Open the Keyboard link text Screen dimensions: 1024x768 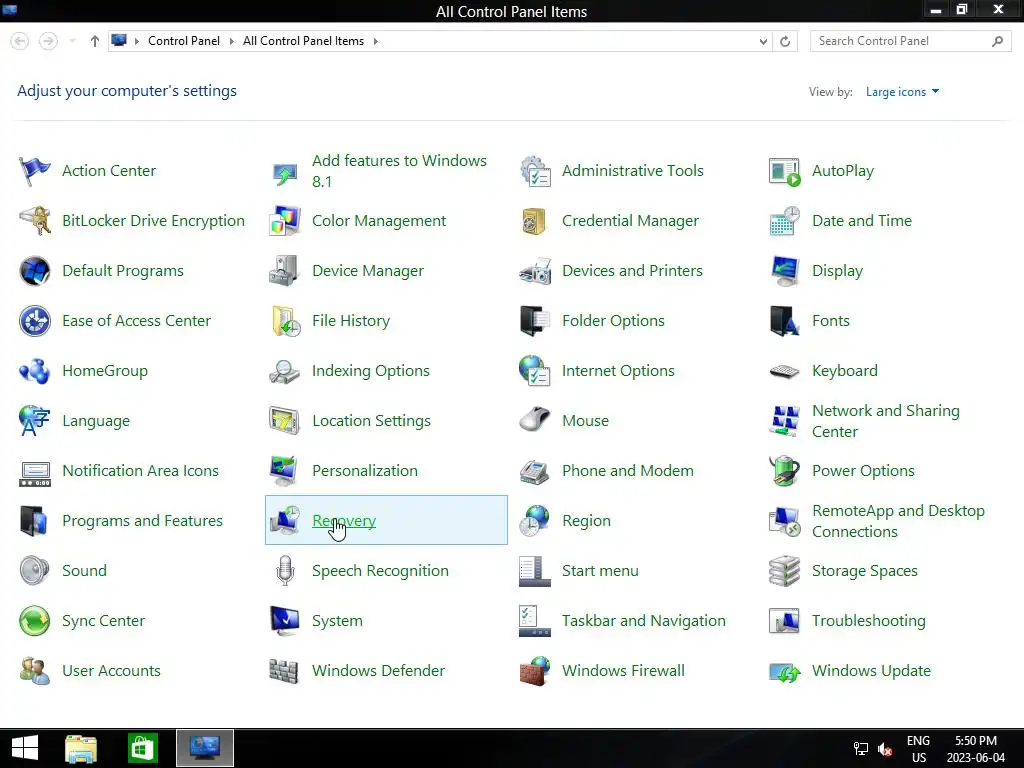click(x=844, y=371)
